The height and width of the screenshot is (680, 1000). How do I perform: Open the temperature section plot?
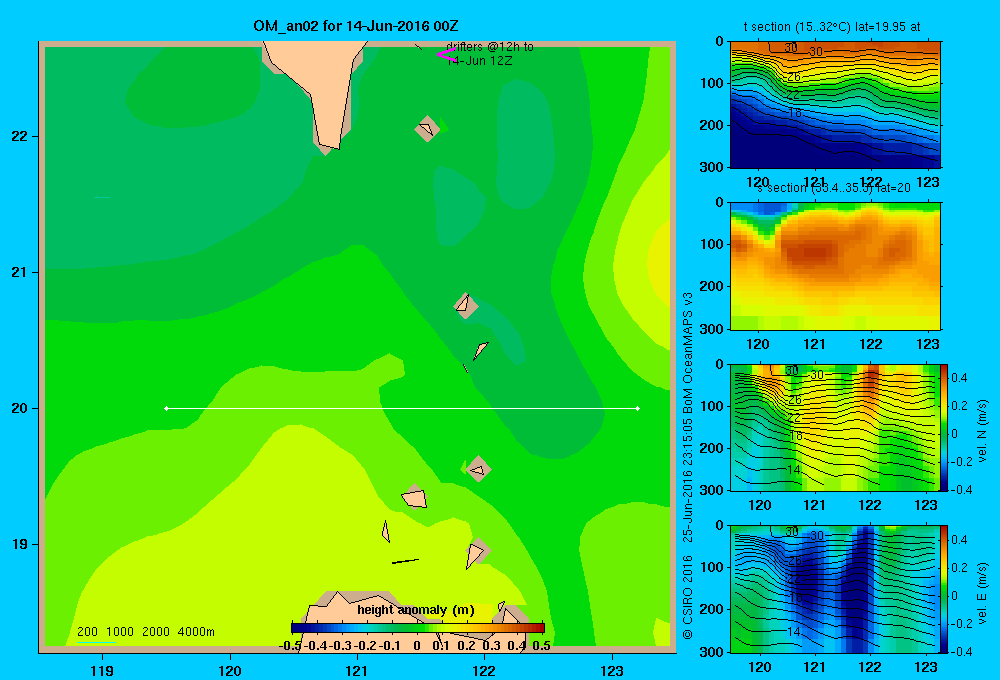point(835,105)
